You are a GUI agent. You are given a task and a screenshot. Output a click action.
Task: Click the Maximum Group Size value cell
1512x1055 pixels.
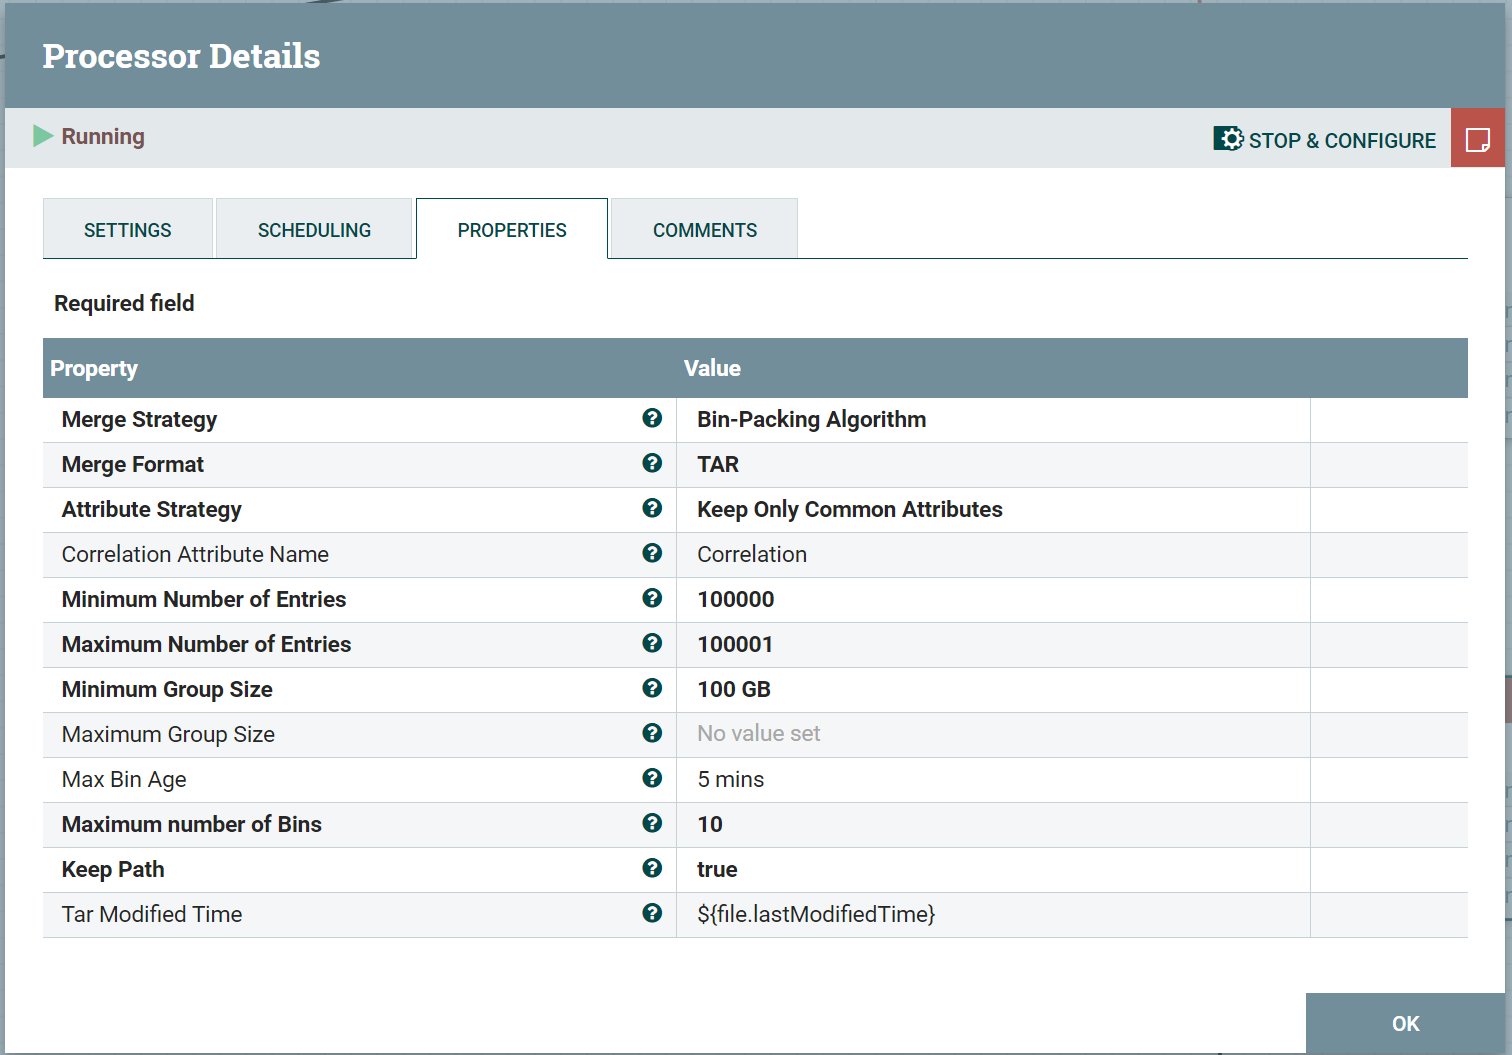click(900, 734)
